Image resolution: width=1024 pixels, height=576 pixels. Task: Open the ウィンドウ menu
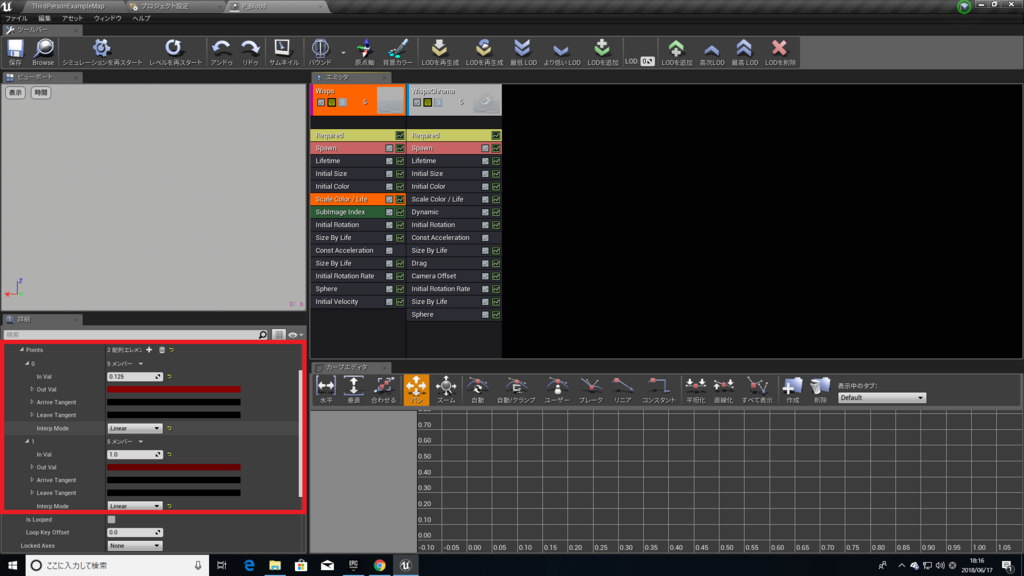pos(108,18)
